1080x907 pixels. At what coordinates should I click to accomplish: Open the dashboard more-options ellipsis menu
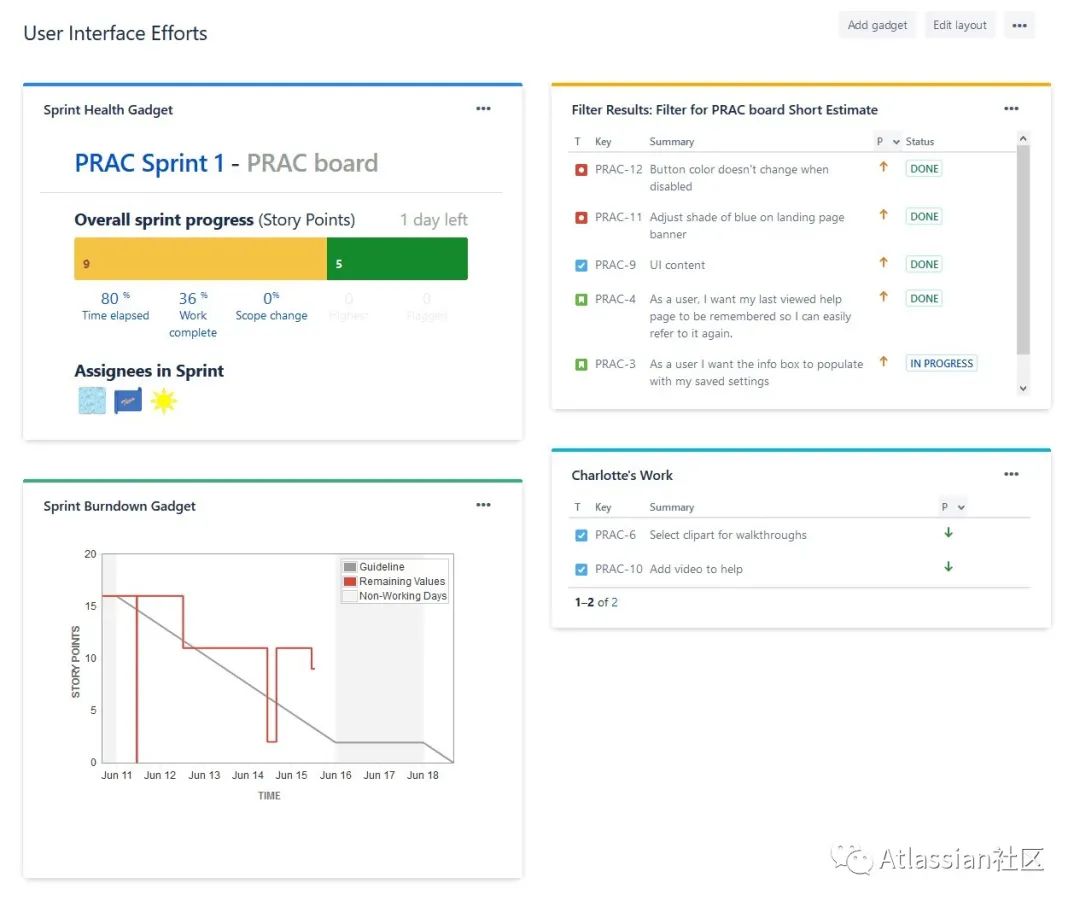click(1019, 25)
